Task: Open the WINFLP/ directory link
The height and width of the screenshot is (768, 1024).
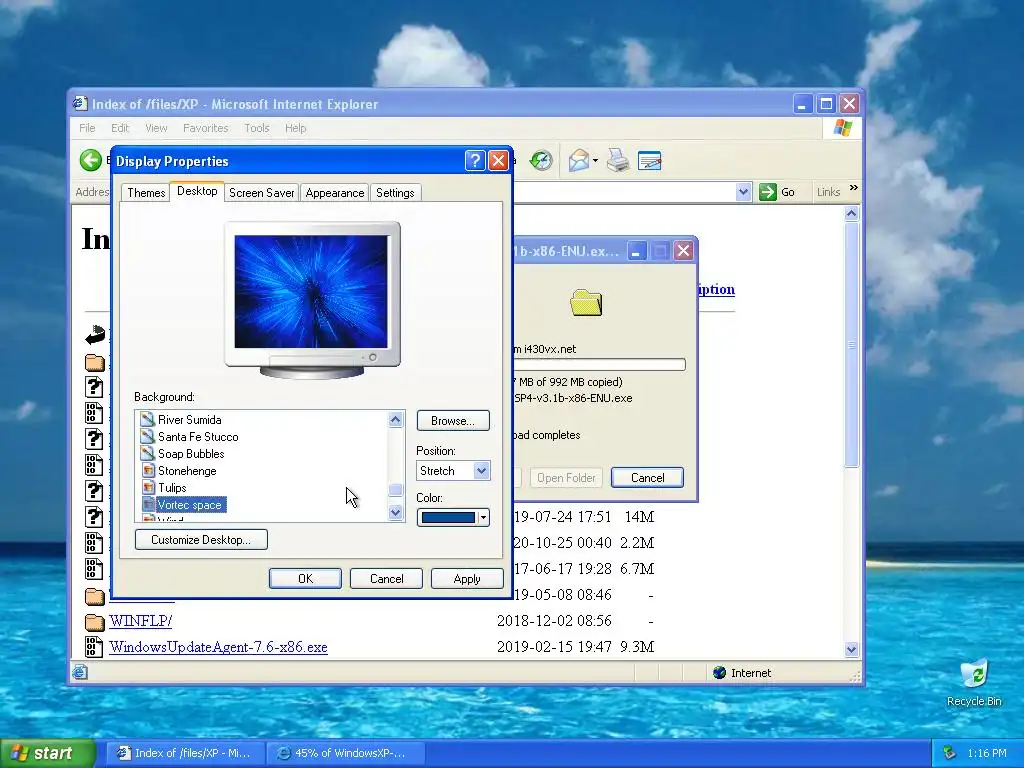Action: point(140,620)
